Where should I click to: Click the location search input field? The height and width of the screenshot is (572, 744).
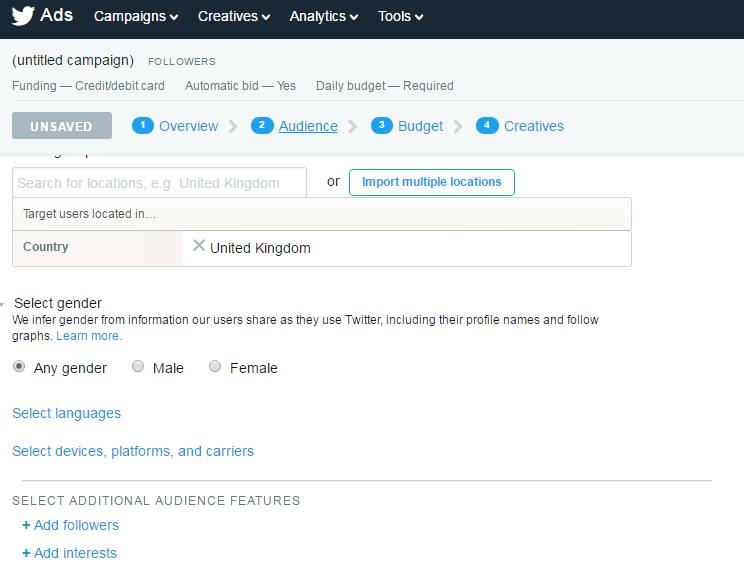coord(159,183)
